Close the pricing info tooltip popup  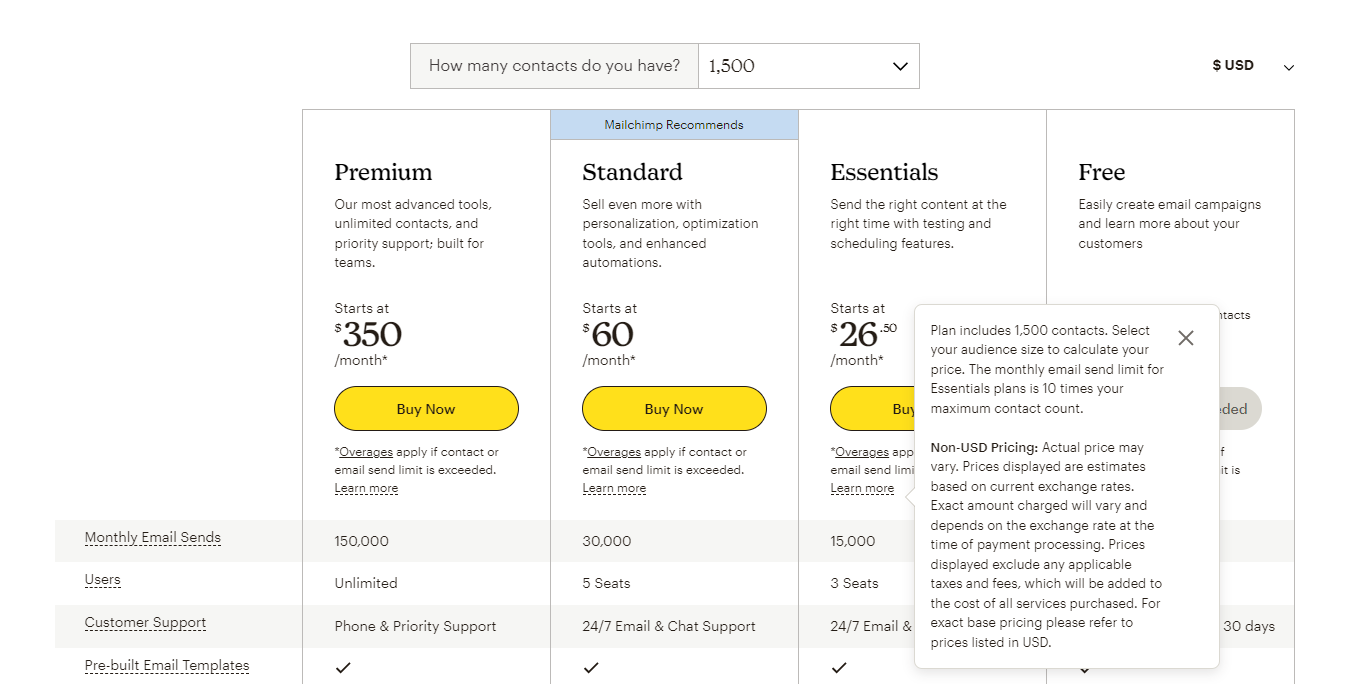1186,338
